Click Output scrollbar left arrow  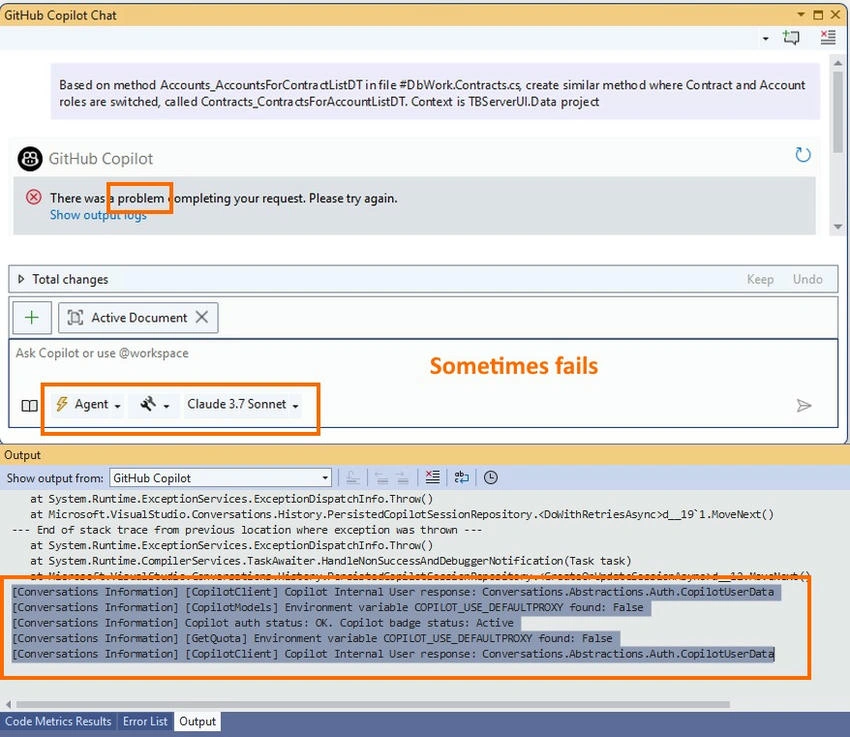(8, 704)
